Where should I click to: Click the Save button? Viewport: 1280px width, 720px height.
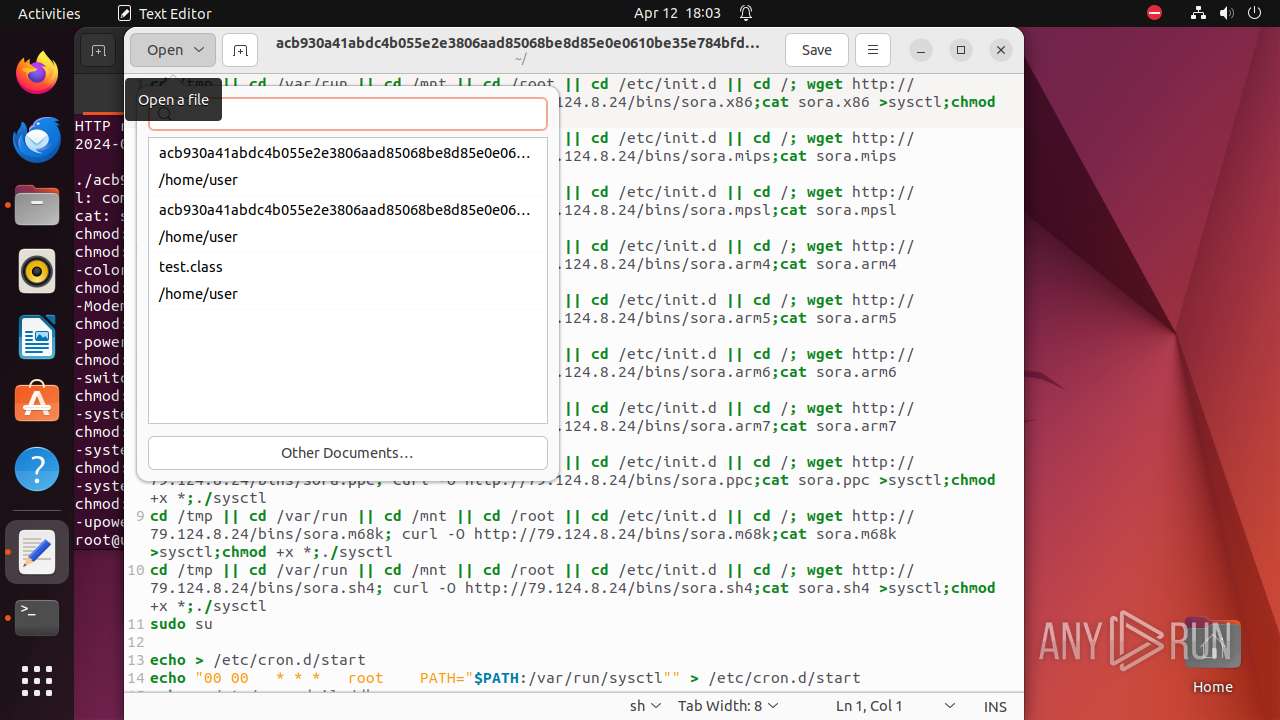[x=816, y=50]
